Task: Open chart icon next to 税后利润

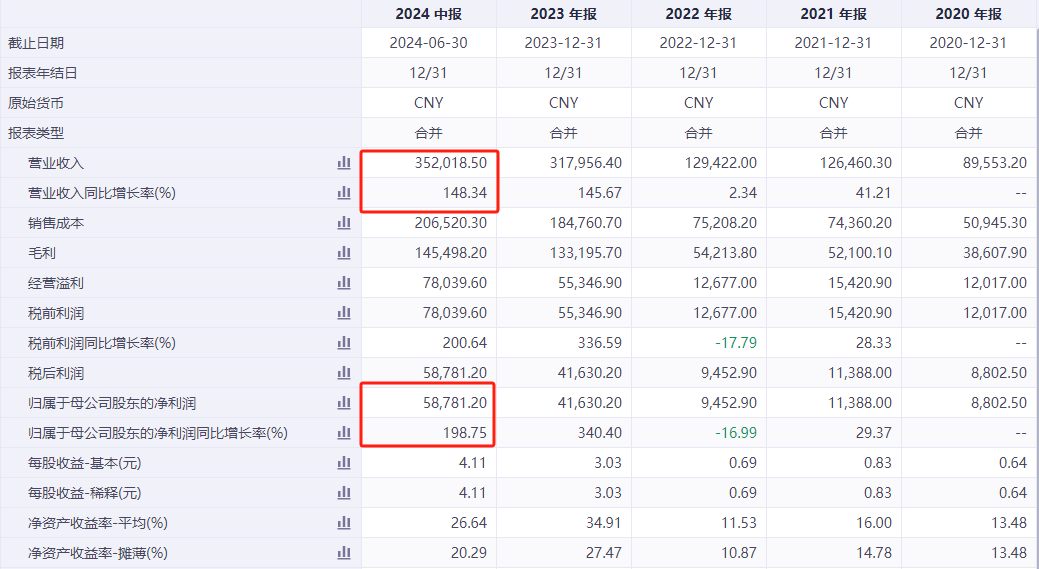Action: coord(344,373)
